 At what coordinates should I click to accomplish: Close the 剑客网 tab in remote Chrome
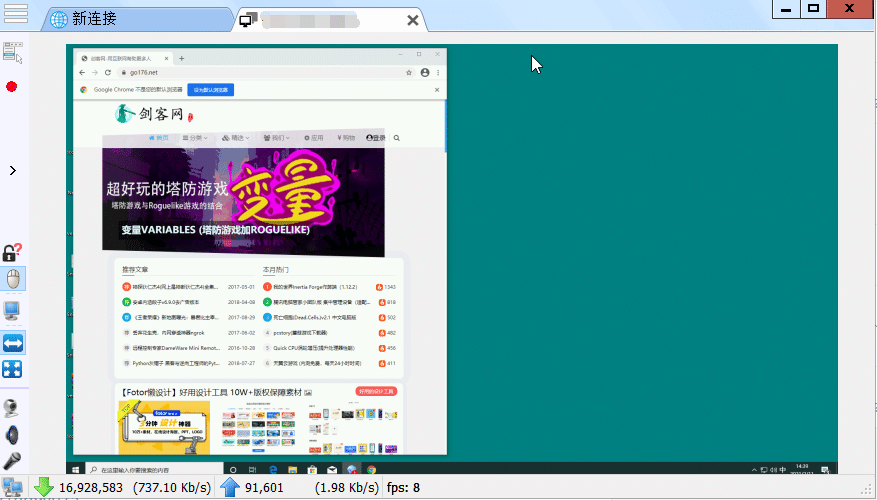(x=166, y=58)
